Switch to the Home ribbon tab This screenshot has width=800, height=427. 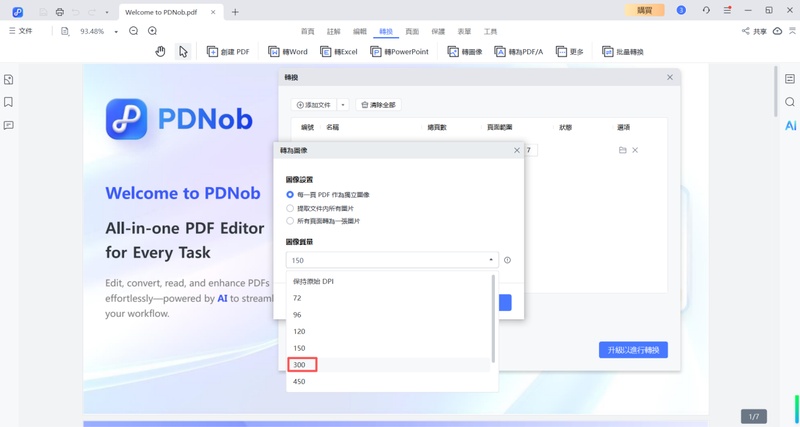(x=308, y=31)
